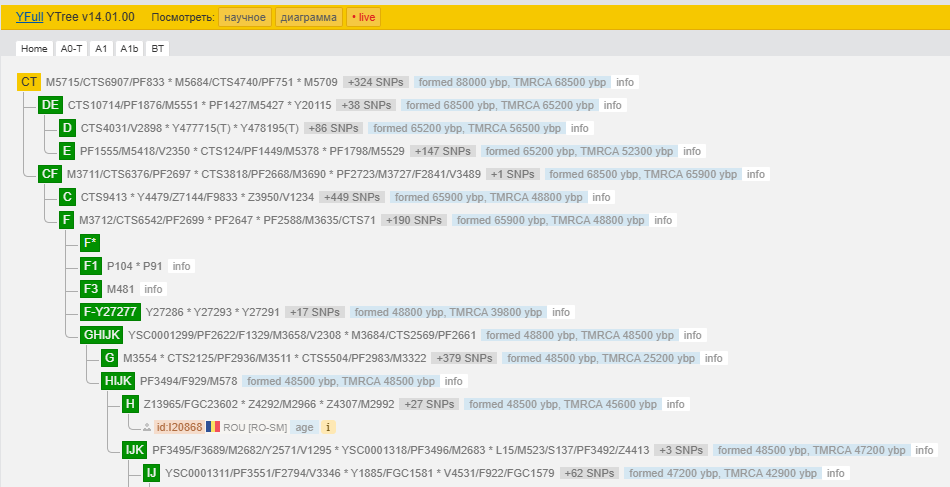The width and height of the screenshot is (950, 487).
Task: Expand +147 SNPs for E
Action: coord(443,151)
